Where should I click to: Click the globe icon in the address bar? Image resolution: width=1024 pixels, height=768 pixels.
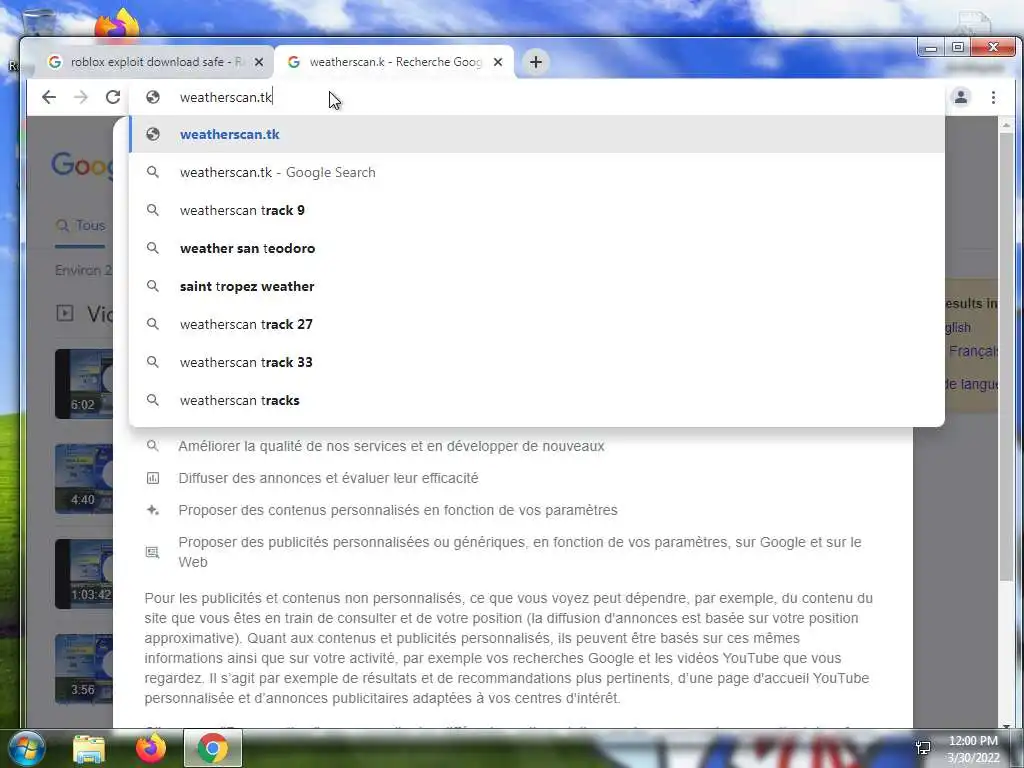pyautogui.click(x=153, y=97)
